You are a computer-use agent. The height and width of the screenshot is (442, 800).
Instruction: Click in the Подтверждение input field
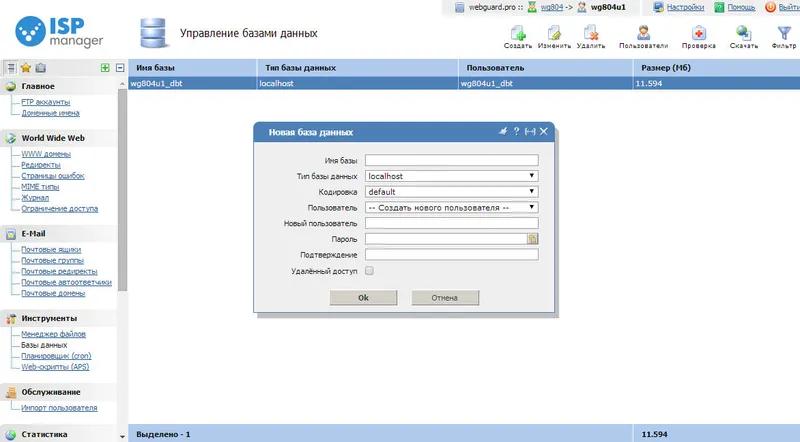(452, 255)
